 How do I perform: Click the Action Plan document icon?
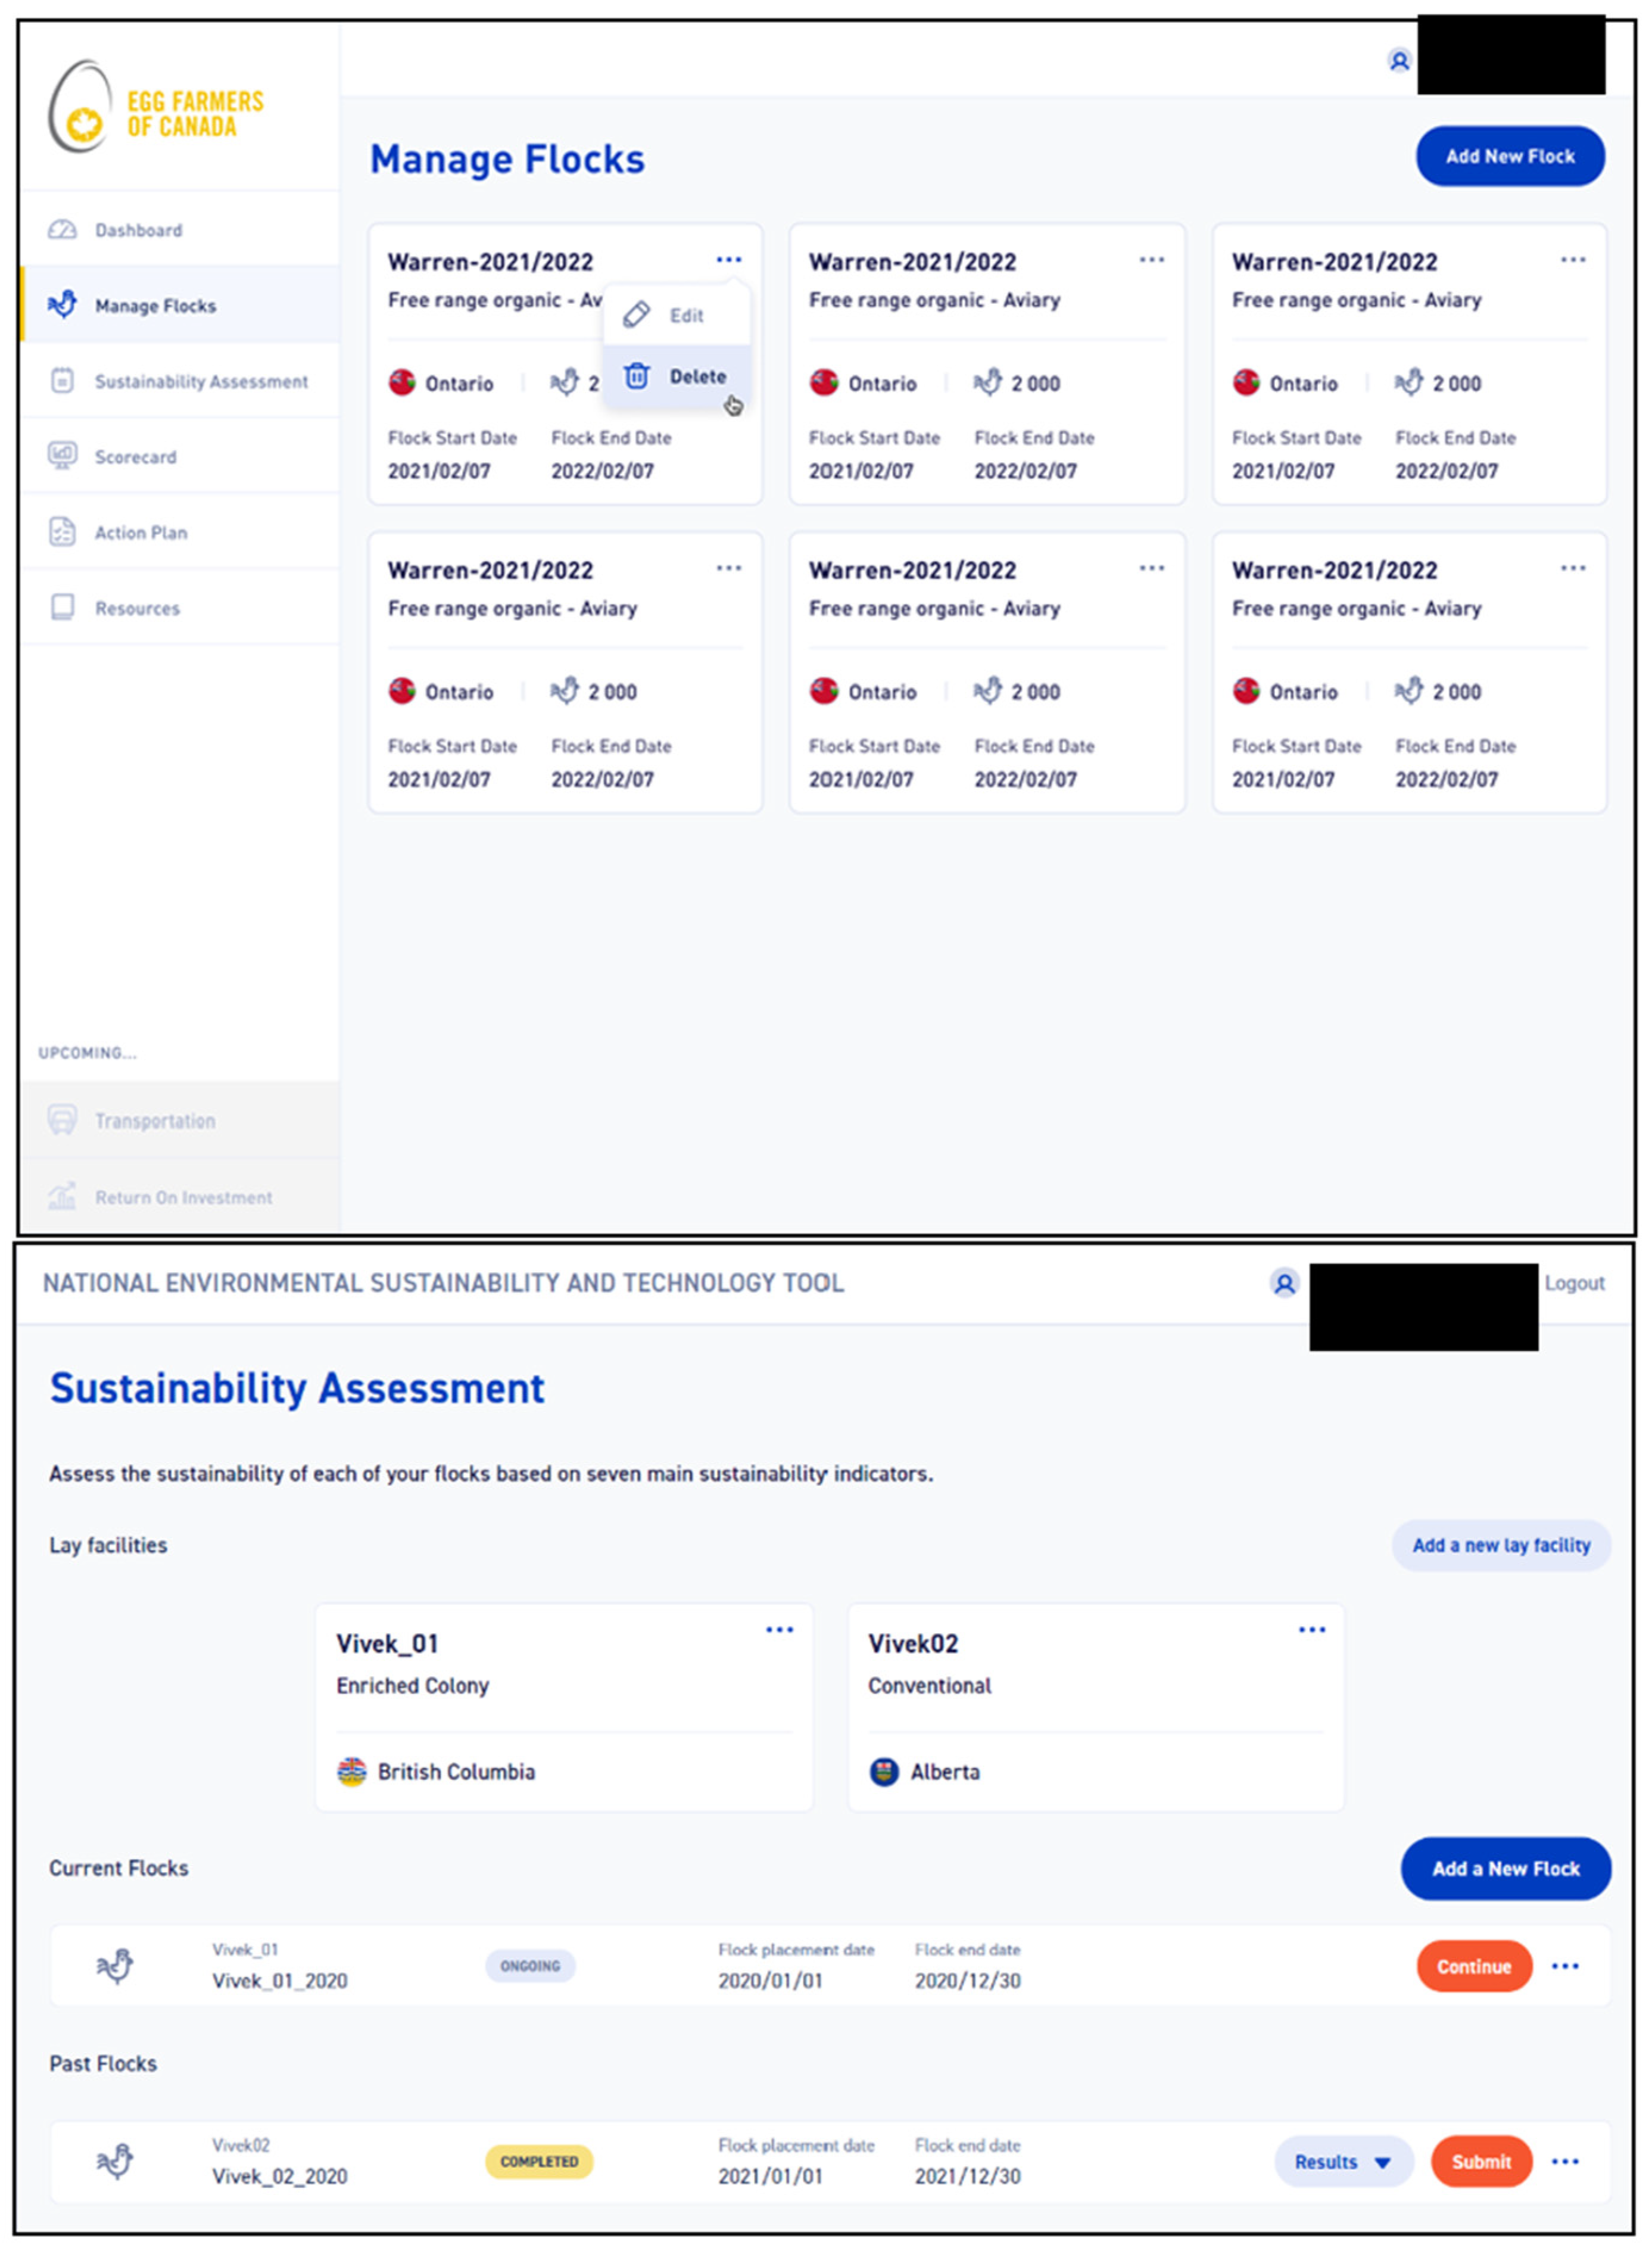click(62, 532)
